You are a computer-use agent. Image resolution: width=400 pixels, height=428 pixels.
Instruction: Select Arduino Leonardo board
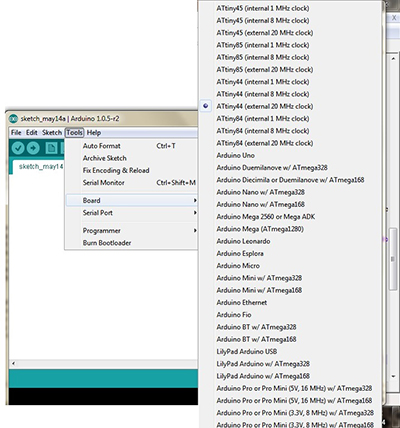[x=243, y=241]
